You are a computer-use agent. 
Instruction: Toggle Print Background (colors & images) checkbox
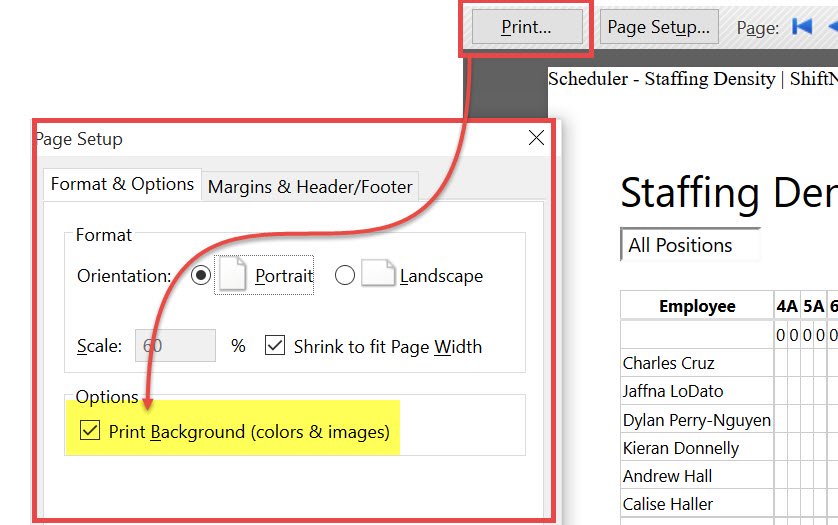[90, 432]
